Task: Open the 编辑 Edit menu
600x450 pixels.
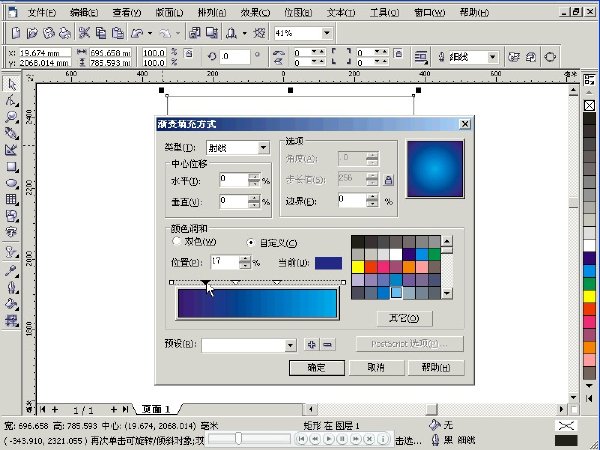Action: (84, 13)
